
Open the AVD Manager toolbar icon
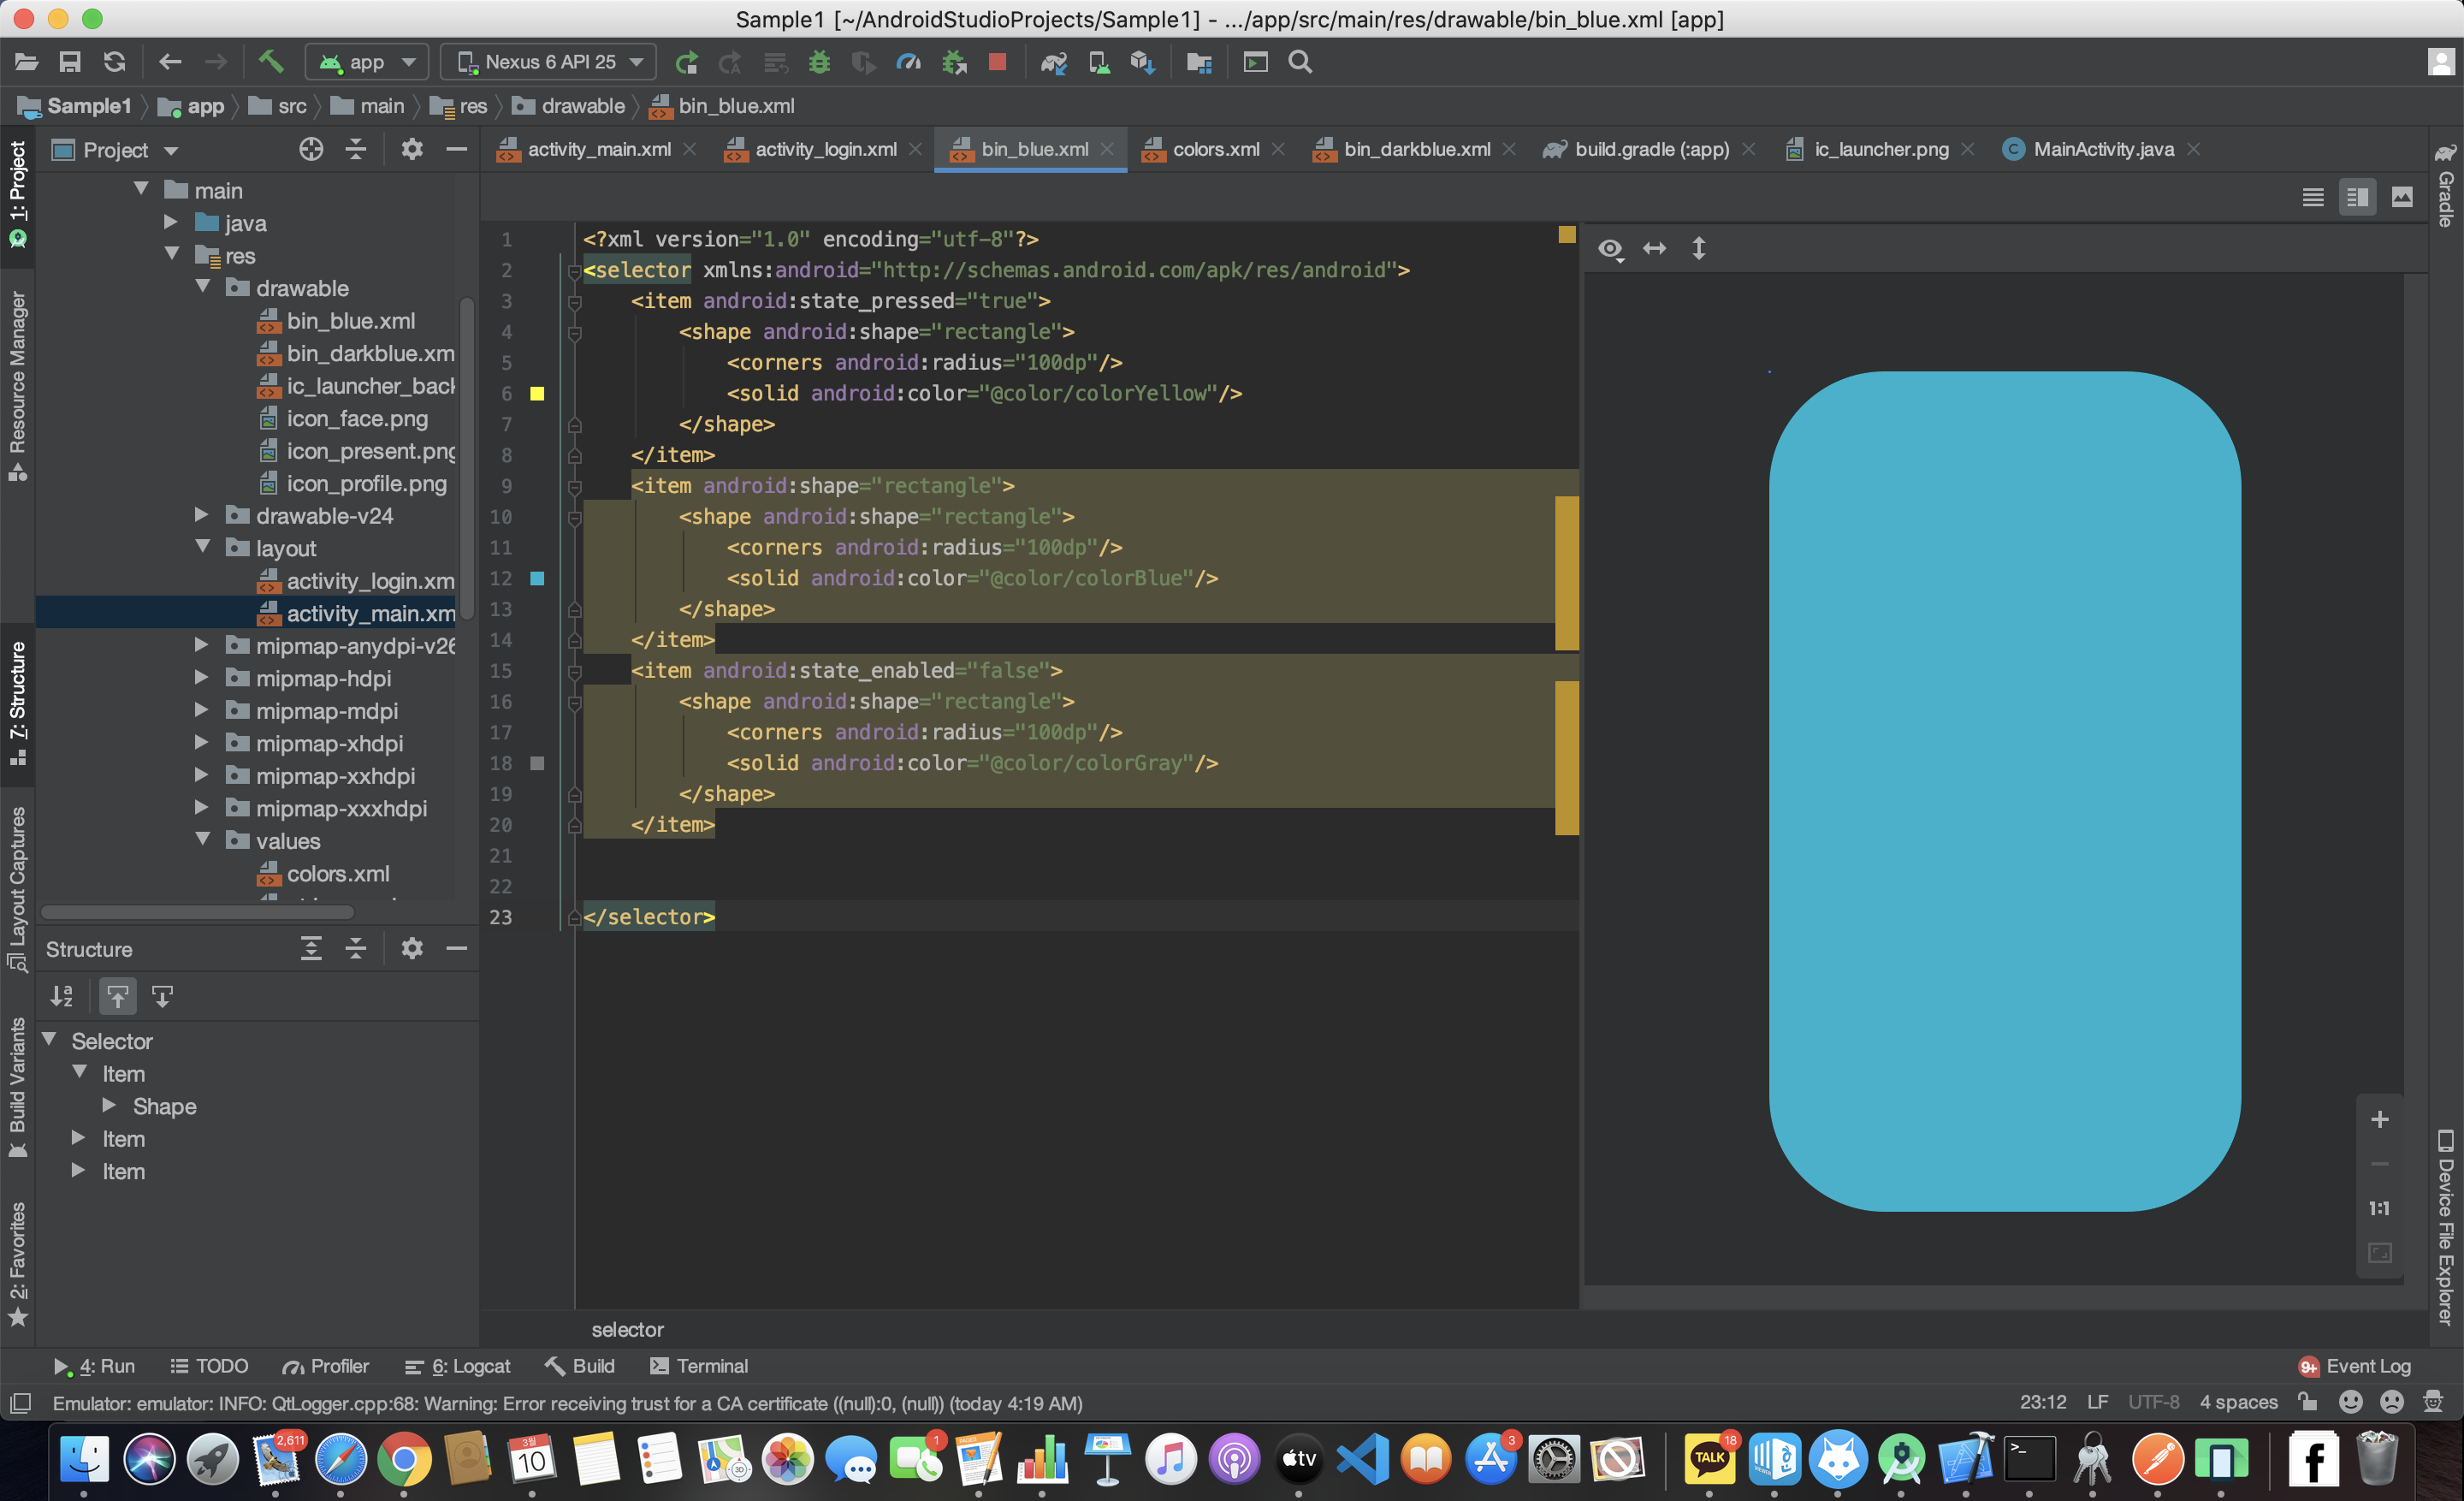(x=1099, y=62)
